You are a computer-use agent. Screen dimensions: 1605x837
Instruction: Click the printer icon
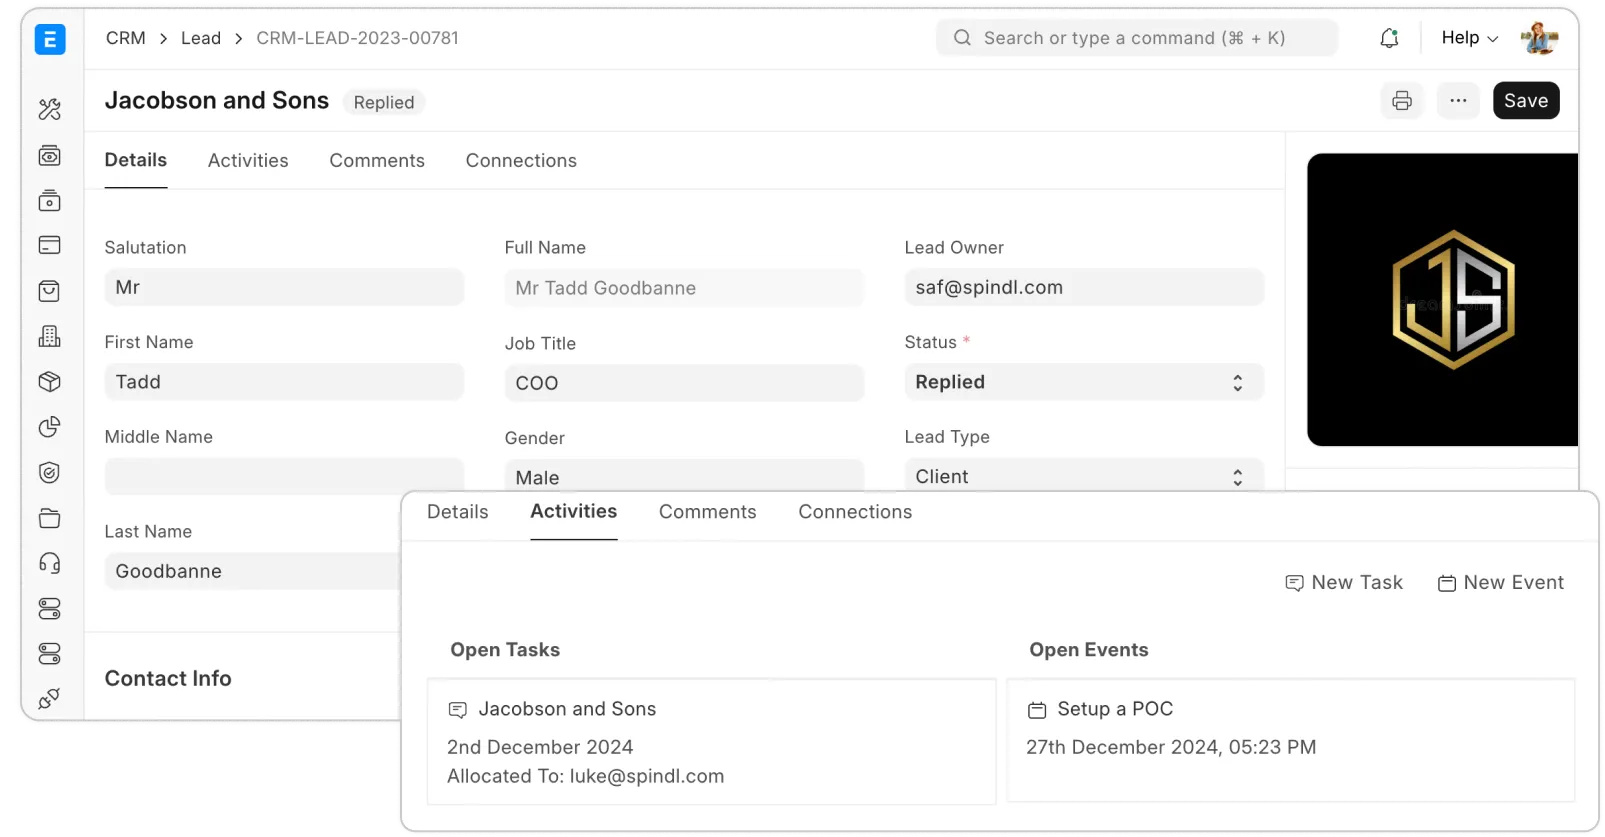tap(1402, 101)
